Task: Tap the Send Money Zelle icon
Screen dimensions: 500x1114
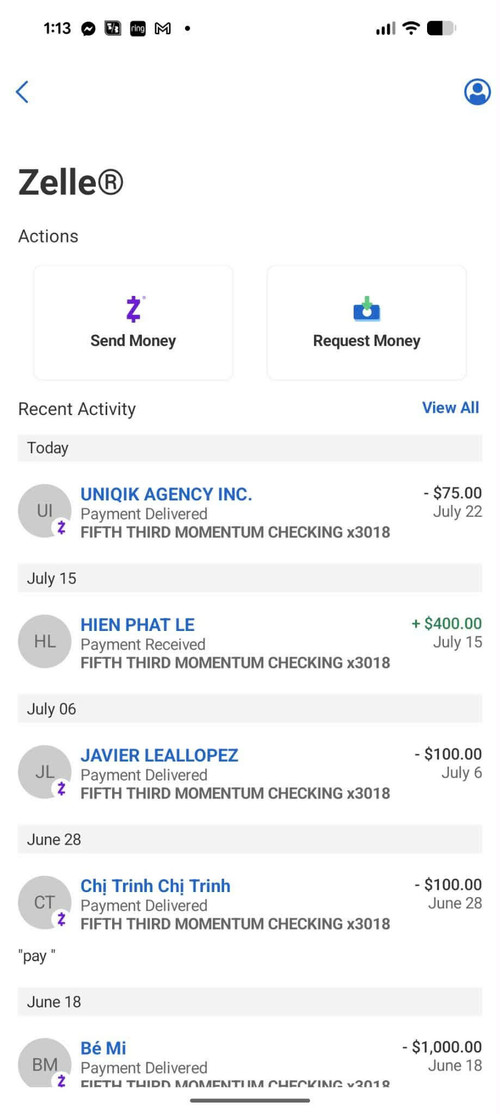Action: coord(133,310)
